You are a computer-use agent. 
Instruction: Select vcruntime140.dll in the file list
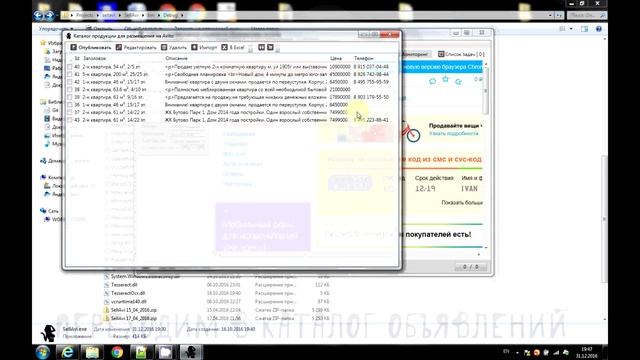tap(129, 302)
